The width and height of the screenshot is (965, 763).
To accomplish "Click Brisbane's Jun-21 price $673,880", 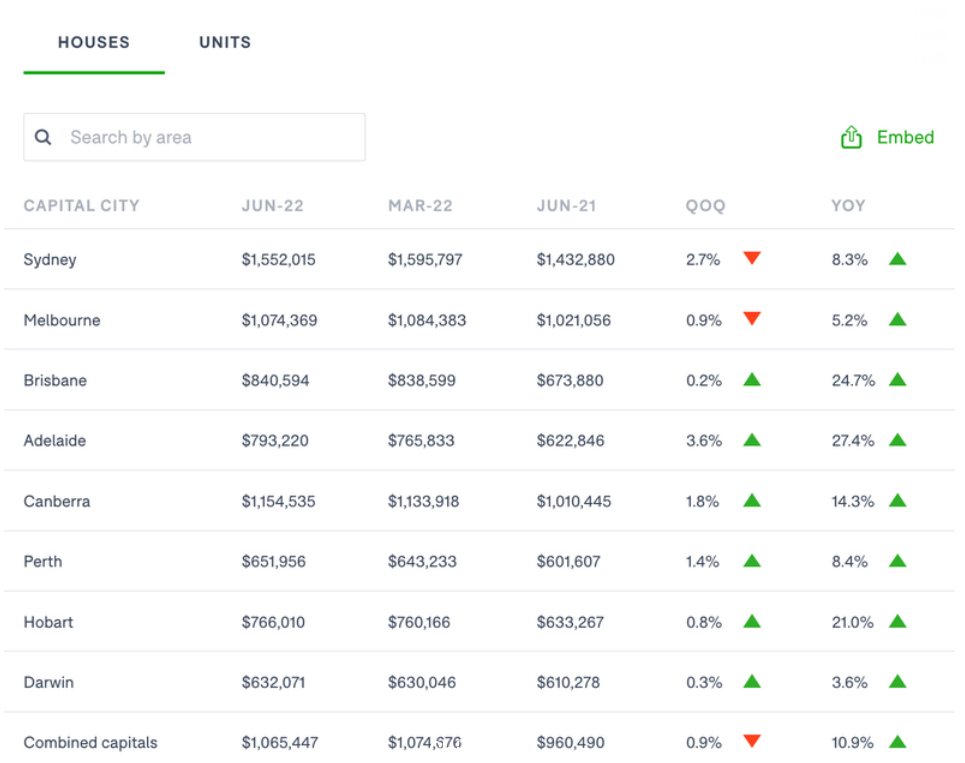I will point(570,380).
